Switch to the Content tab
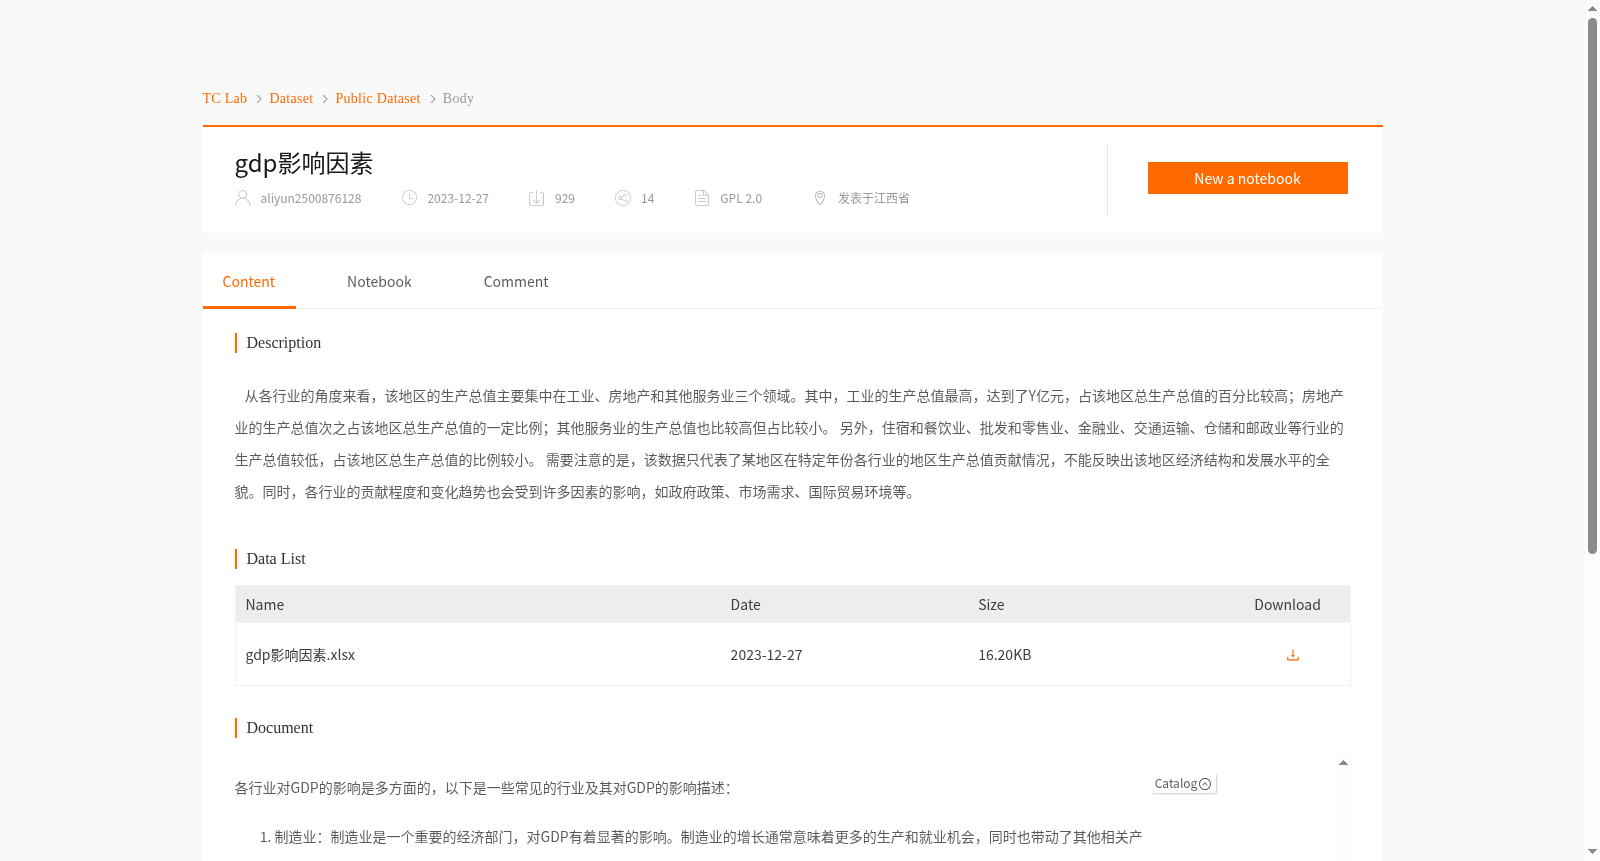1600x861 pixels. (x=249, y=282)
